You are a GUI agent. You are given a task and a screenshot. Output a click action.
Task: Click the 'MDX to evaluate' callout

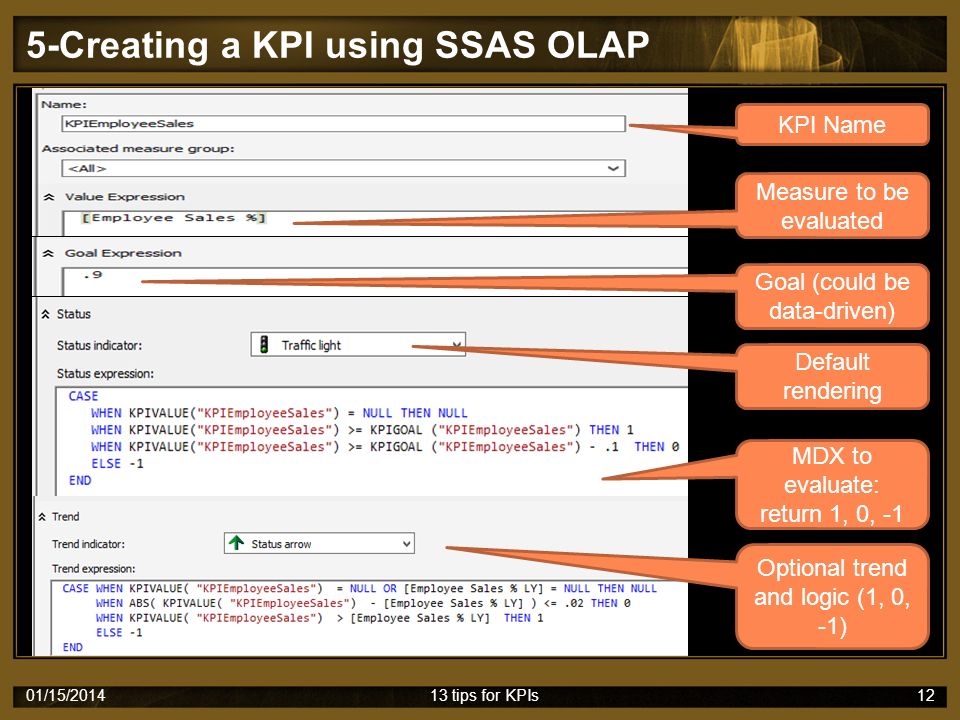coord(832,484)
